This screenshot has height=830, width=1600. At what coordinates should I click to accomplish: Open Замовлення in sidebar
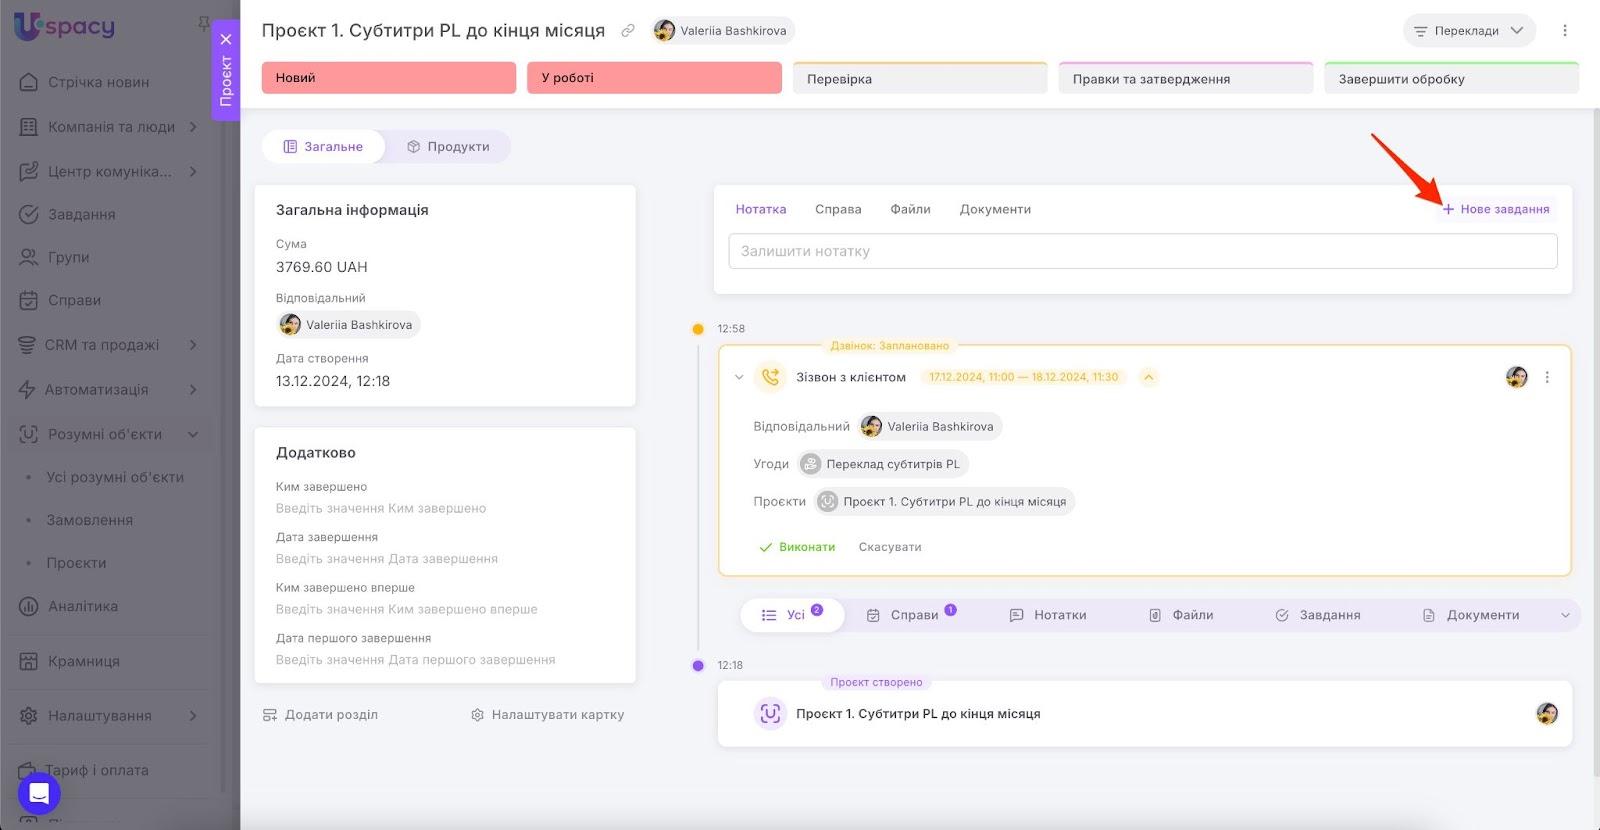[90, 520]
